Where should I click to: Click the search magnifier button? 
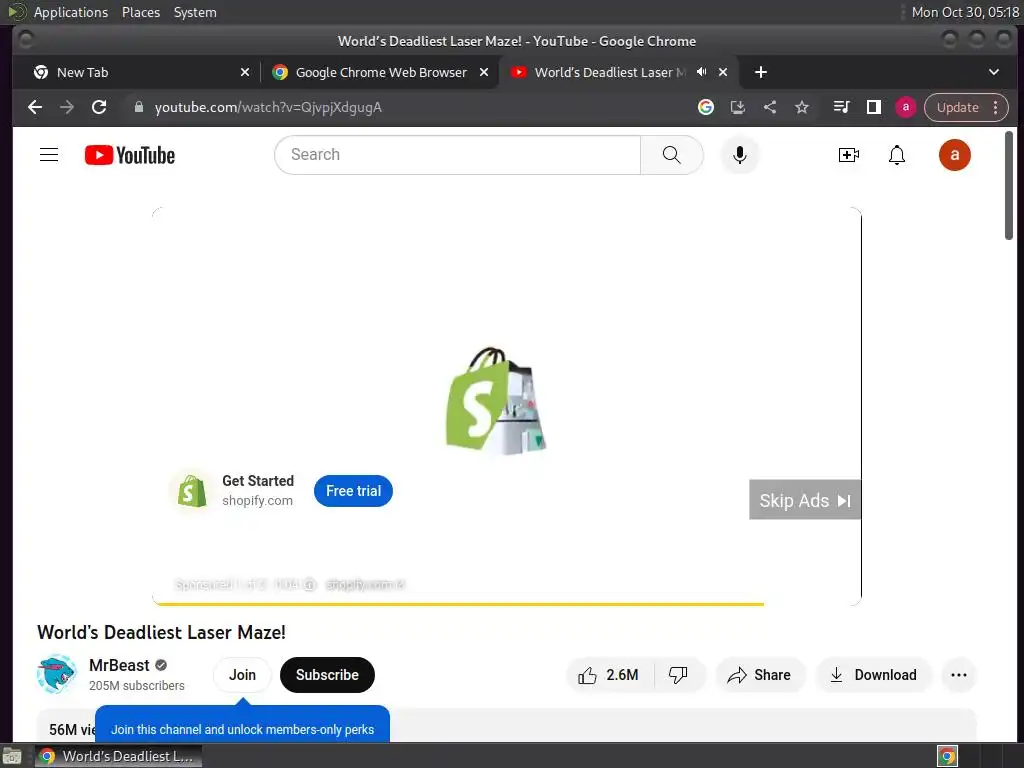(x=671, y=155)
